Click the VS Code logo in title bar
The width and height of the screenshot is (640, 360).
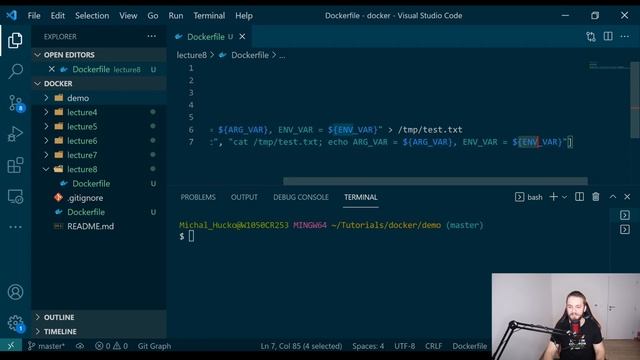click(x=11, y=16)
